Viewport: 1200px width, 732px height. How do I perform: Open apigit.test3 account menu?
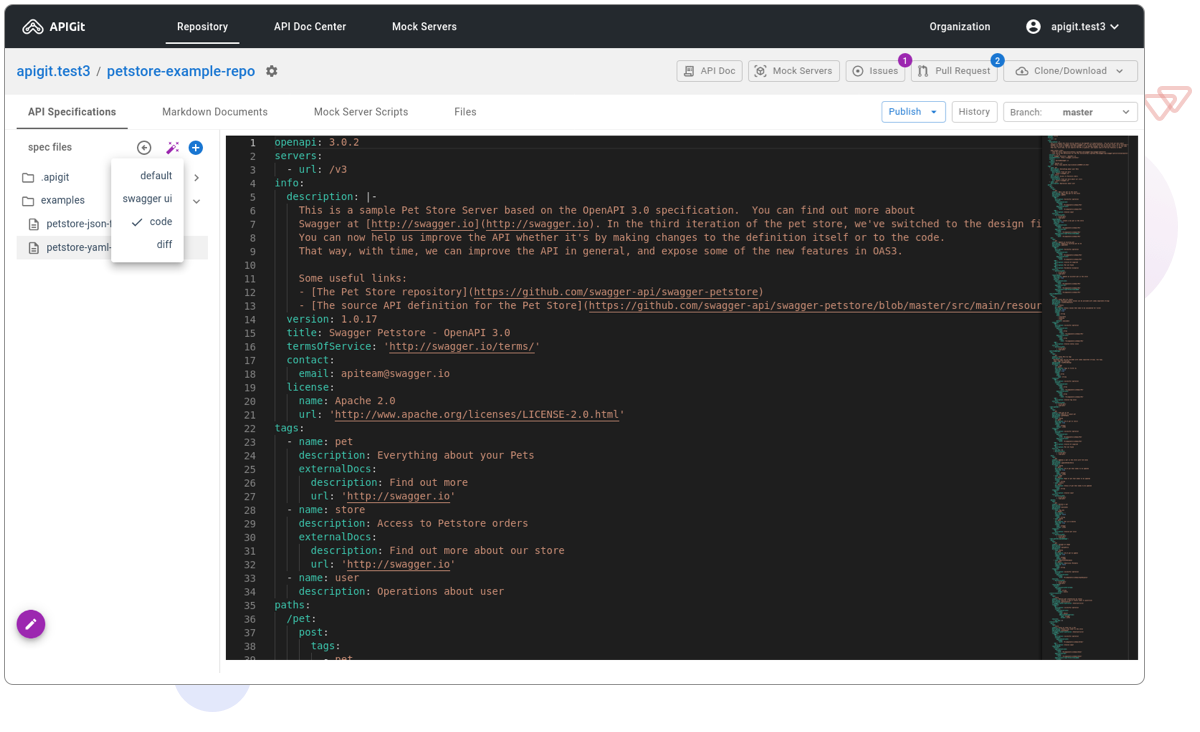(1073, 27)
